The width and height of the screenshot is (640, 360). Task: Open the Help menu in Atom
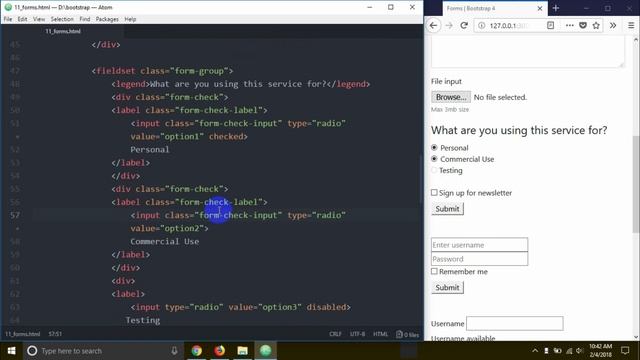(130, 19)
